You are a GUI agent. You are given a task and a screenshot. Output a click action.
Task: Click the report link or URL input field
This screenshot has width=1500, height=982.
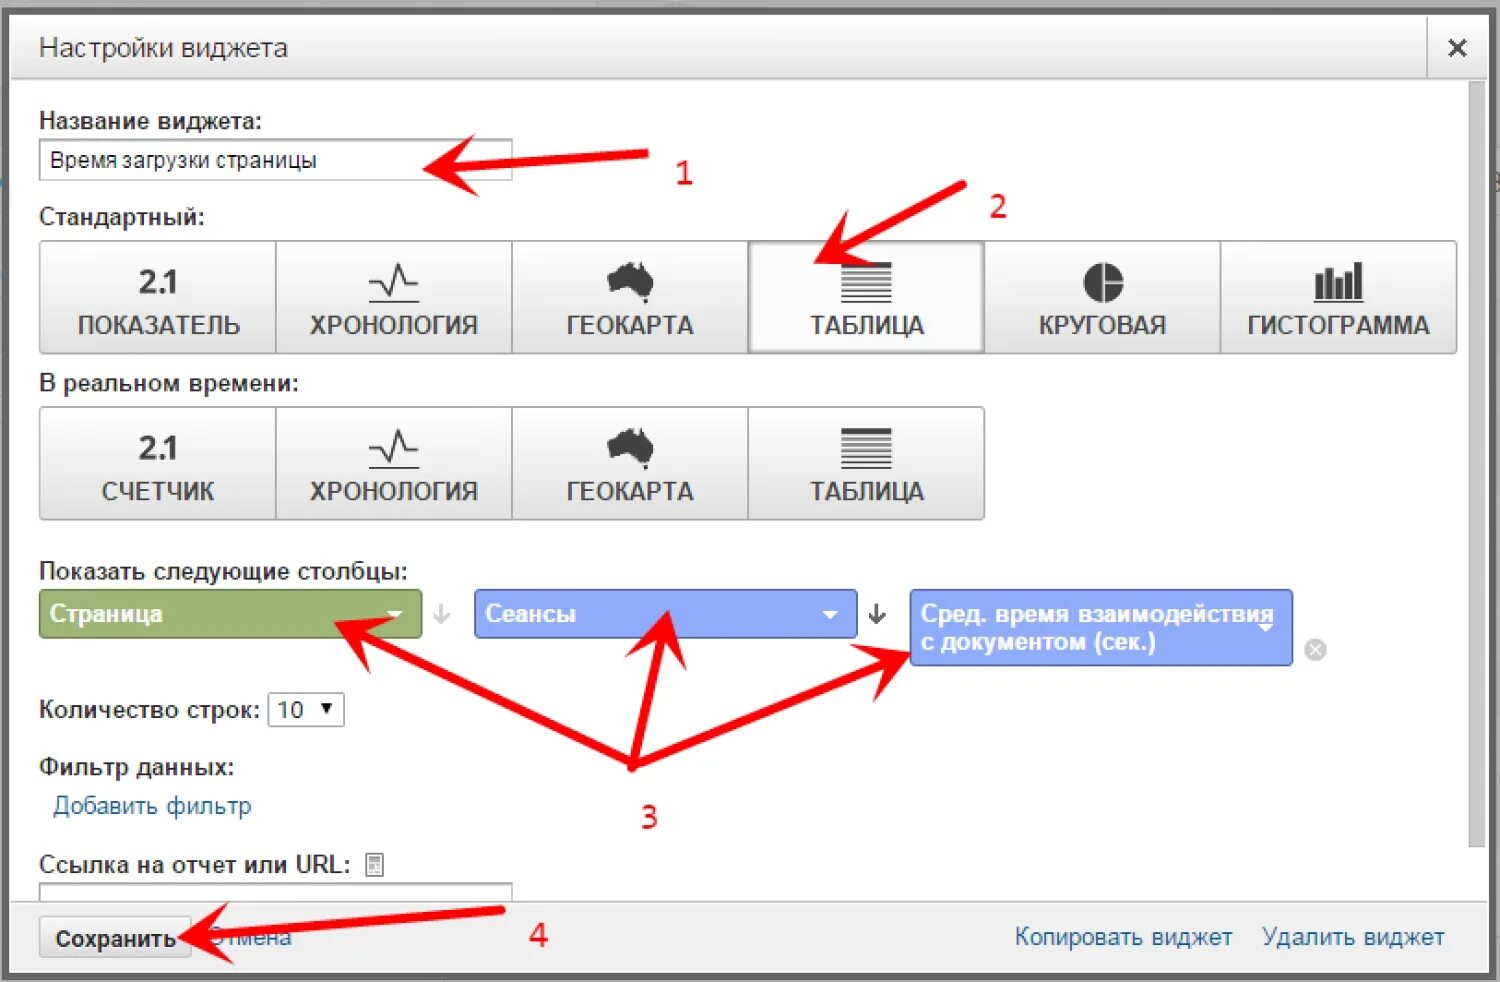coord(275,892)
